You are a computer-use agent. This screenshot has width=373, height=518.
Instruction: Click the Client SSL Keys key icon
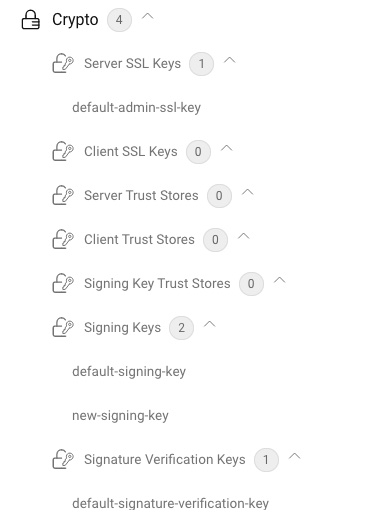pyautogui.click(x=63, y=151)
